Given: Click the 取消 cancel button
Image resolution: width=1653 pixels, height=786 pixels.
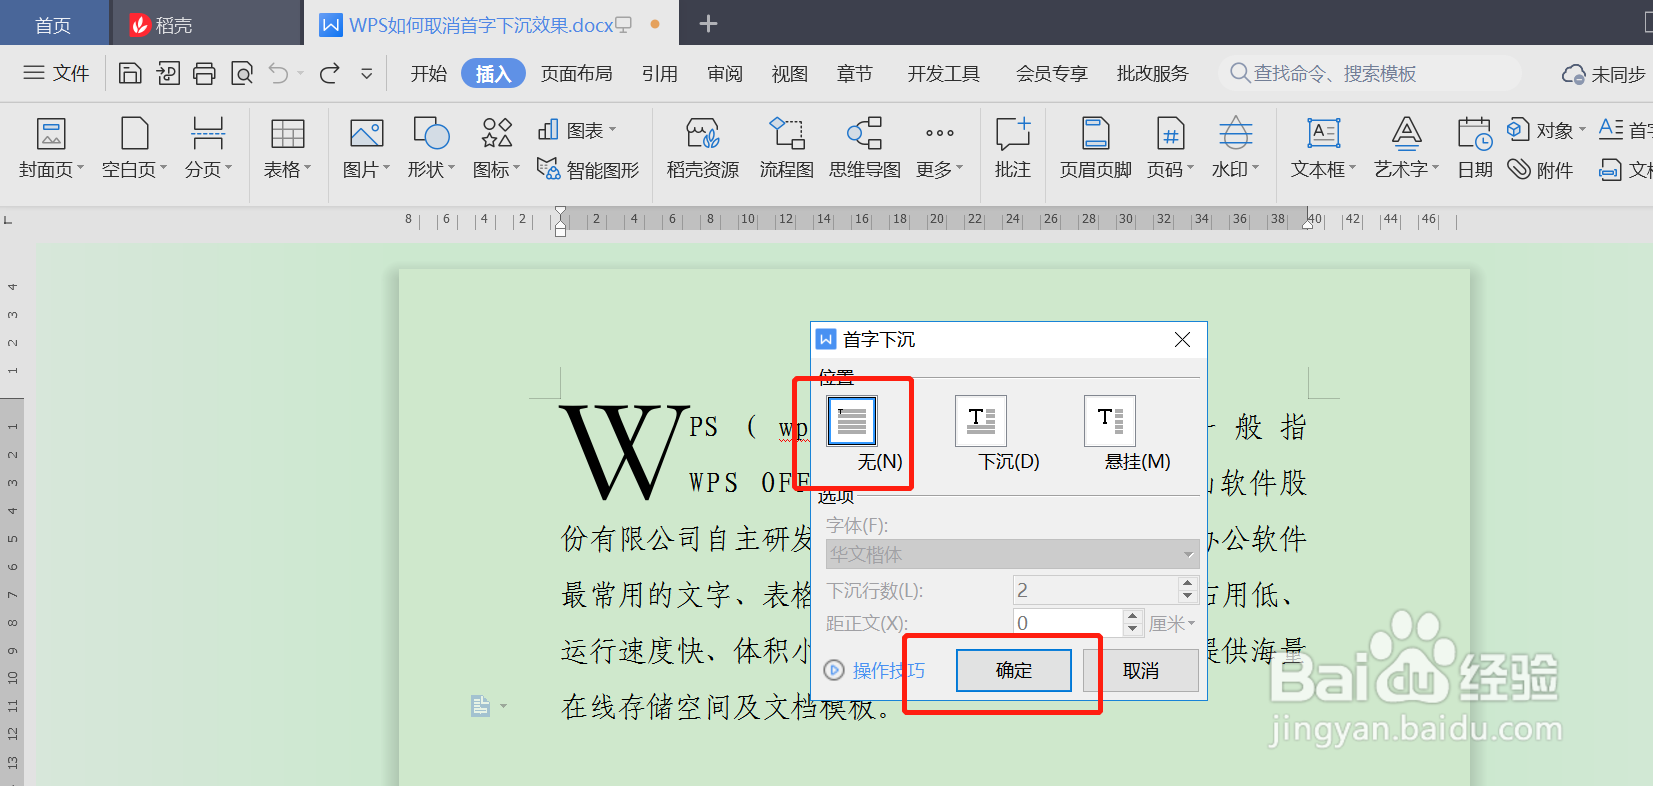Looking at the screenshot, I should pos(1141,670).
